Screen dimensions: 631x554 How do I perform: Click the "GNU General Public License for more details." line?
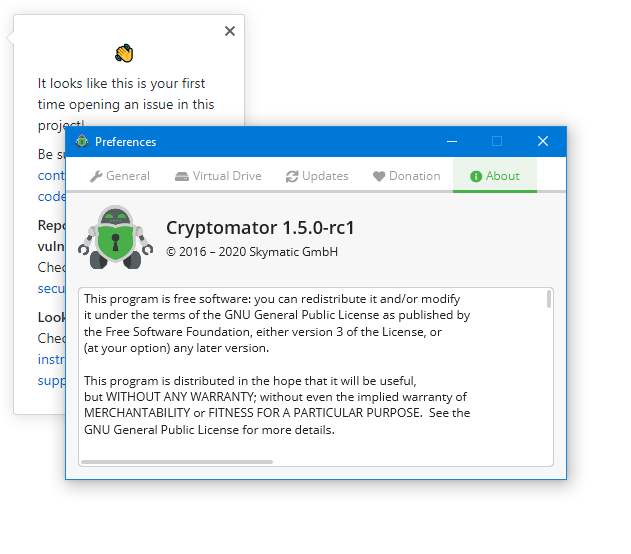209,430
